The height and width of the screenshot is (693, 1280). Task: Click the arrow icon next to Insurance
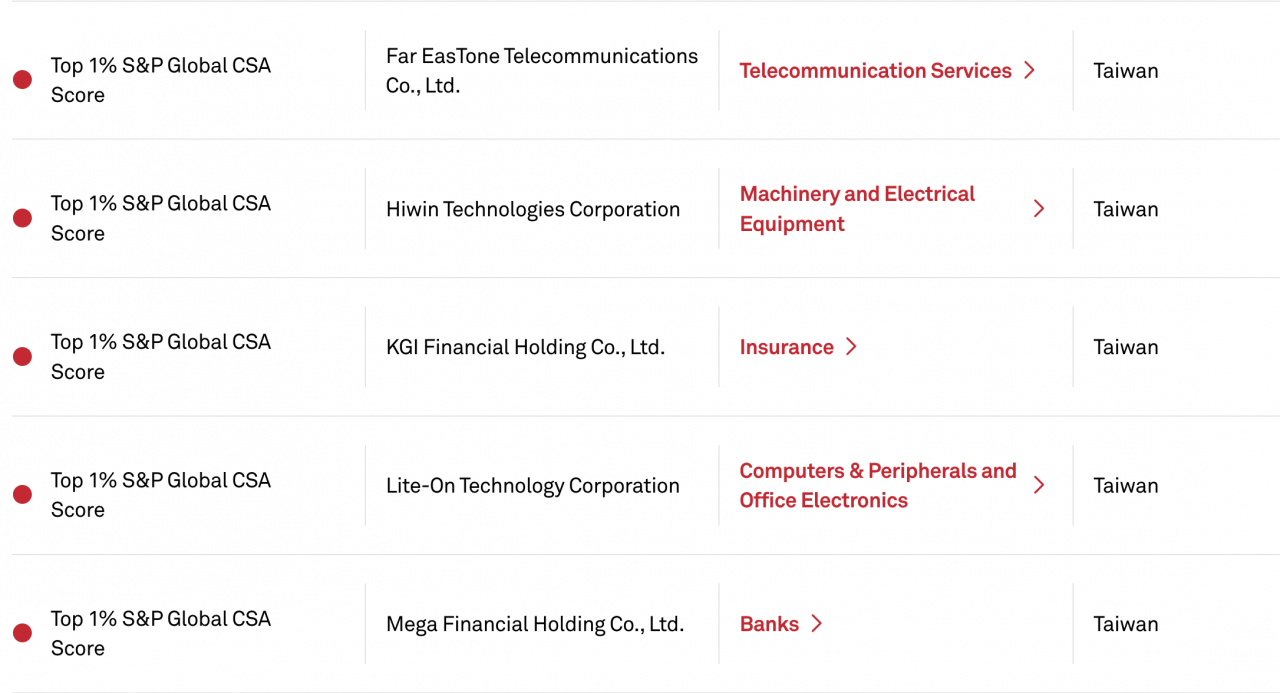pos(851,347)
